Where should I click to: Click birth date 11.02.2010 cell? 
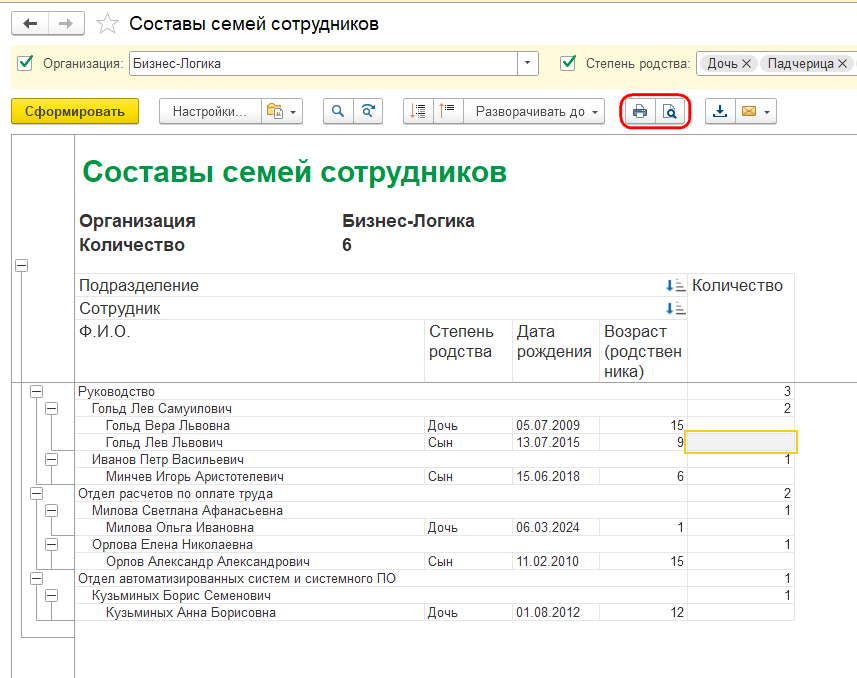pos(556,561)
